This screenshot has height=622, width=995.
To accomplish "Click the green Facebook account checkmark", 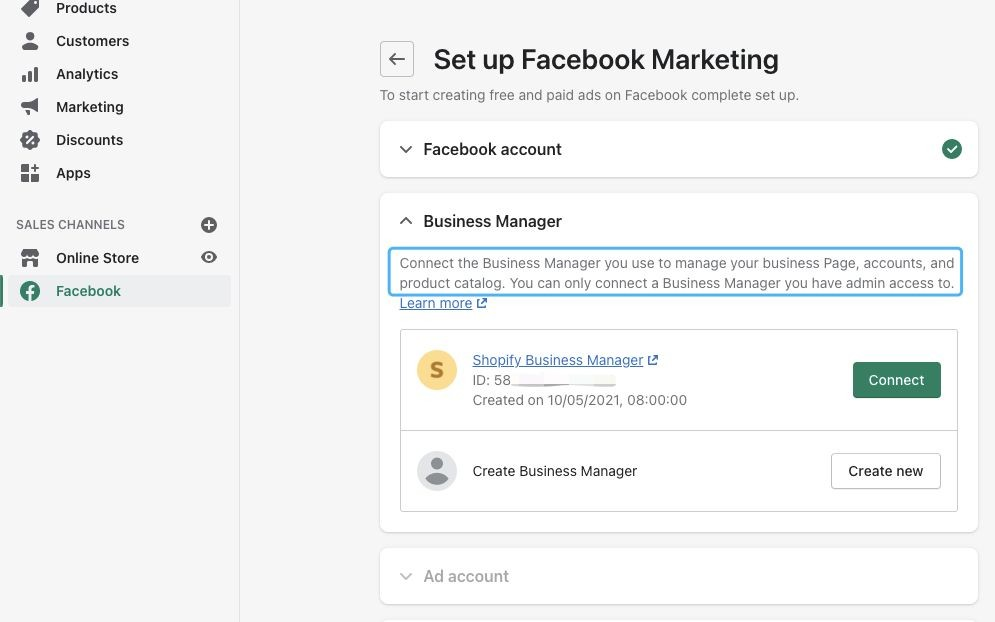I will [952, 149].
